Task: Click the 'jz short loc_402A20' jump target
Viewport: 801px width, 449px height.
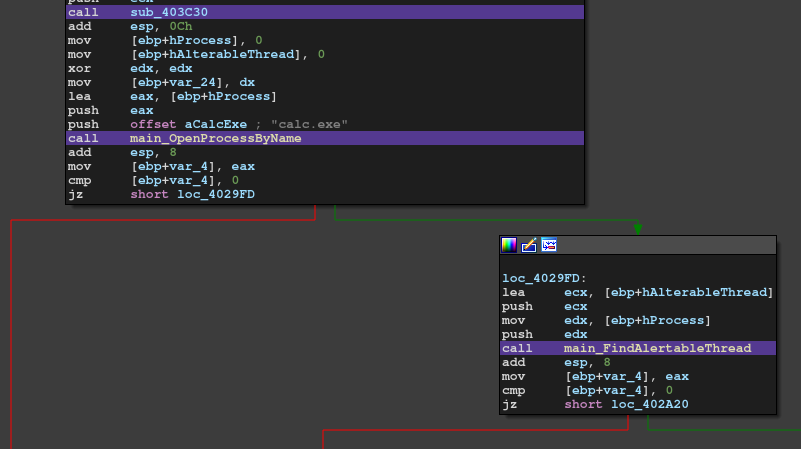Action: [x=650, y=405]
